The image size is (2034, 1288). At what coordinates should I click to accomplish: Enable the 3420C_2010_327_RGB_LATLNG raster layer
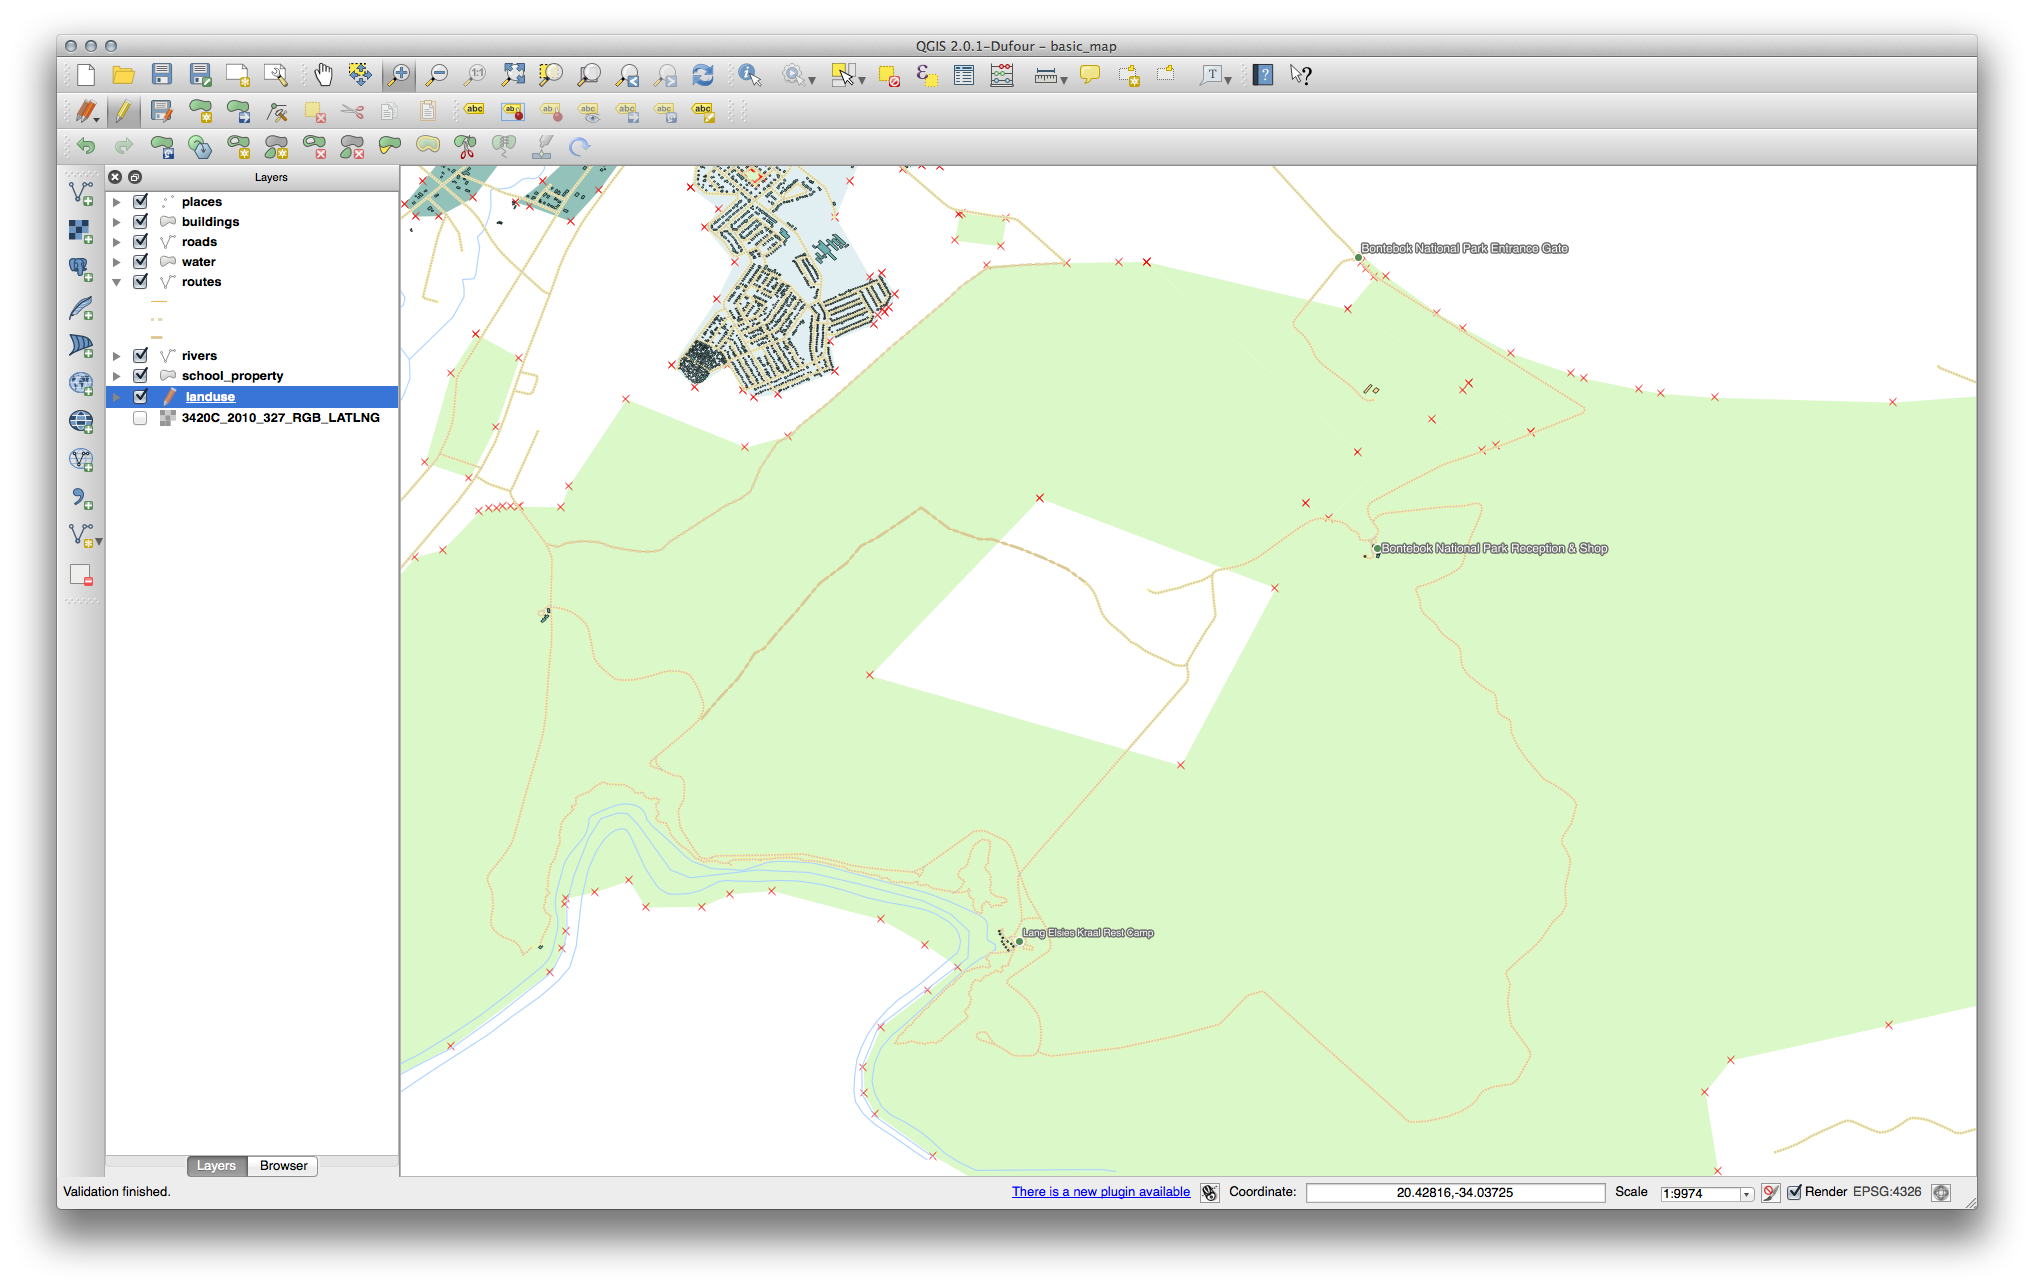(141, 418)
